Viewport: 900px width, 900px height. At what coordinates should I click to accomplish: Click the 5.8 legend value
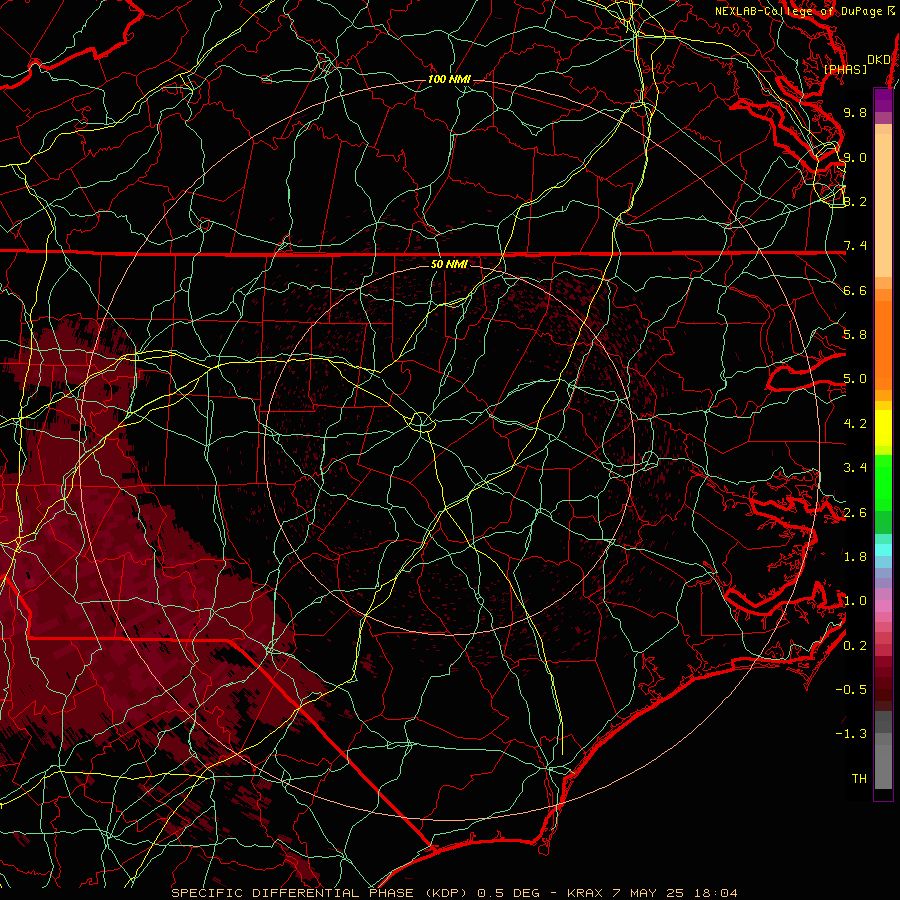point(855,335)
